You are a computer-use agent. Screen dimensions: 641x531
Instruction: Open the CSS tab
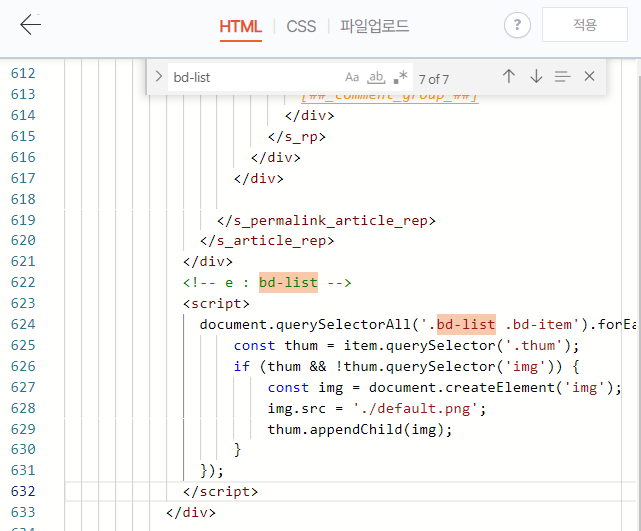click(x=301, y=27)
